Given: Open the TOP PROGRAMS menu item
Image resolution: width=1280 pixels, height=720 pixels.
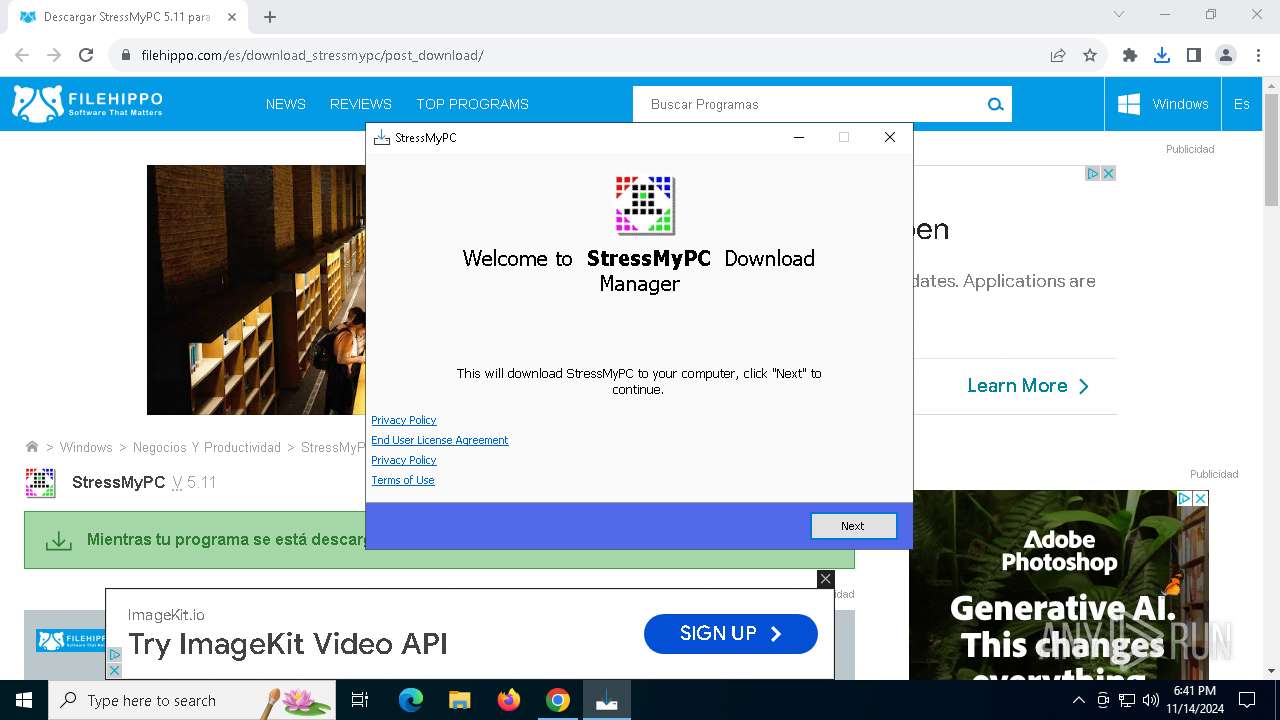Looking at the screenshot, I should (x=472, y=104).
